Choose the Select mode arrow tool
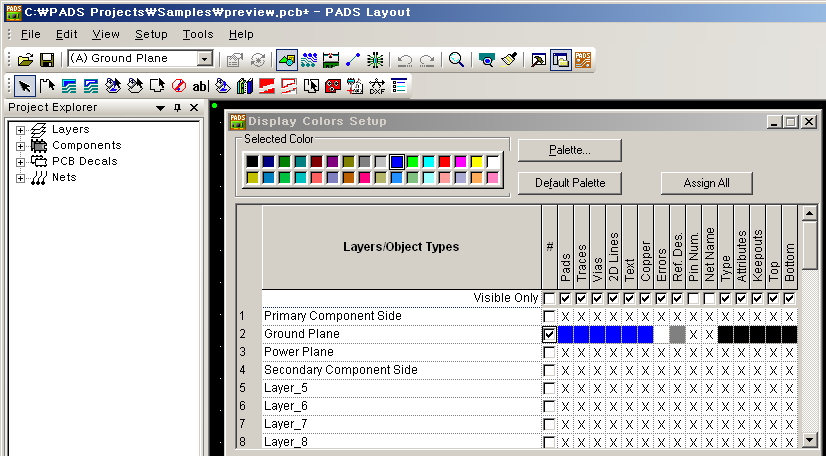 [x=25, y=86]
